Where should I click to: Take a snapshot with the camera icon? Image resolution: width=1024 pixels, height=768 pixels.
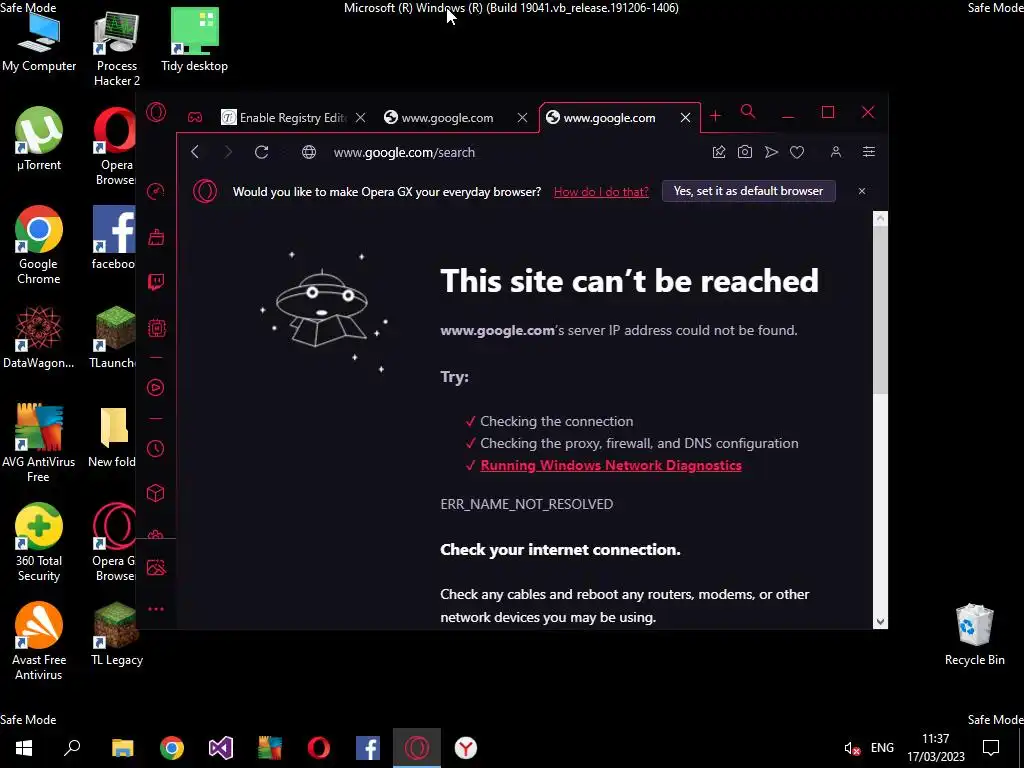point(744,152)
